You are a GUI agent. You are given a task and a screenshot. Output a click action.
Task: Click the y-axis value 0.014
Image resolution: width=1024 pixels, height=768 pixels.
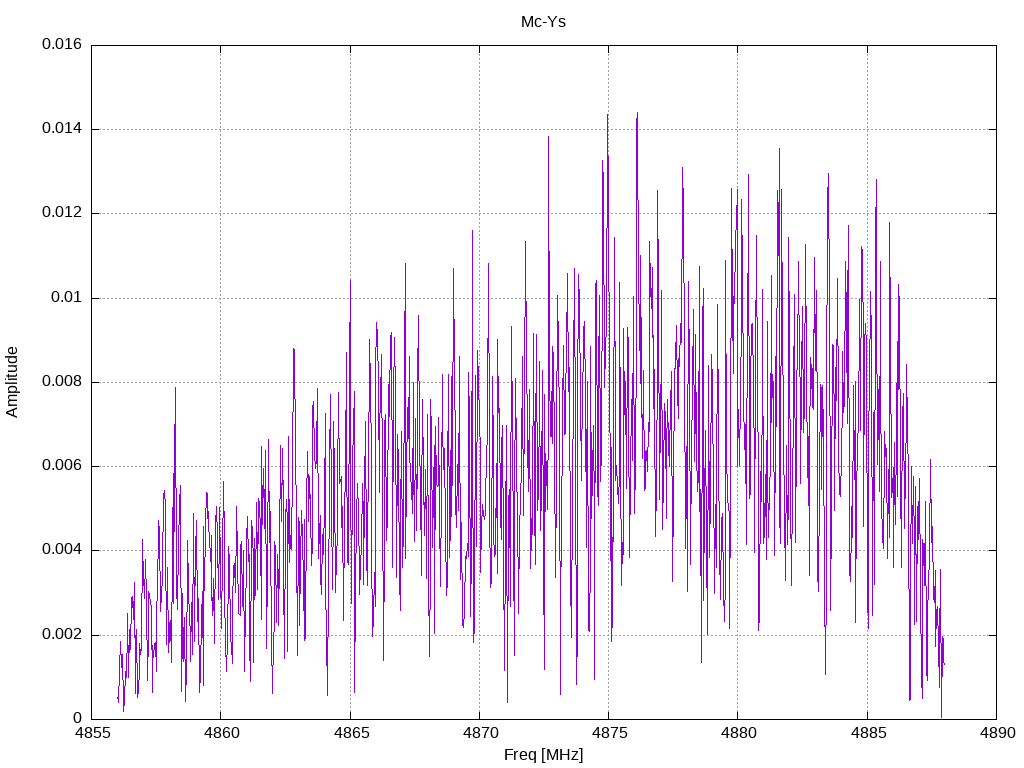[x=62, y=129]
